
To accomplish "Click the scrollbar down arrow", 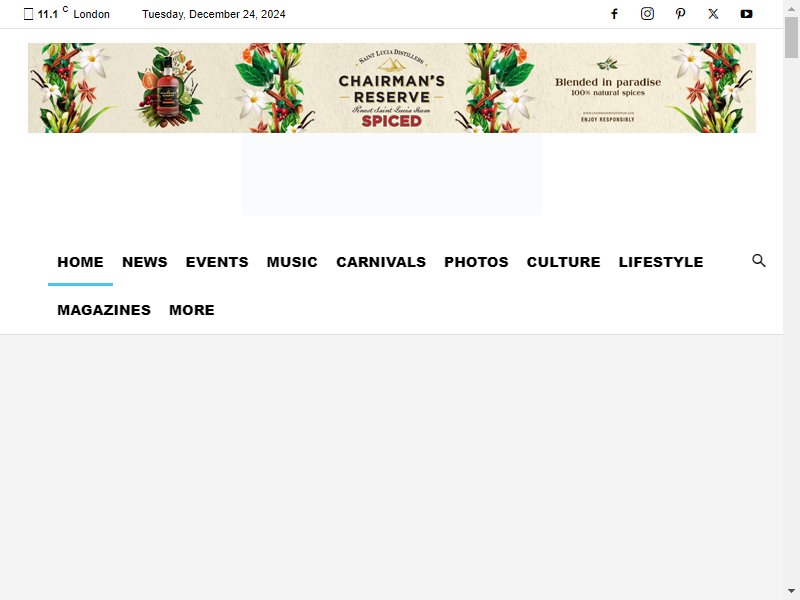I will [x=791, y=591].
